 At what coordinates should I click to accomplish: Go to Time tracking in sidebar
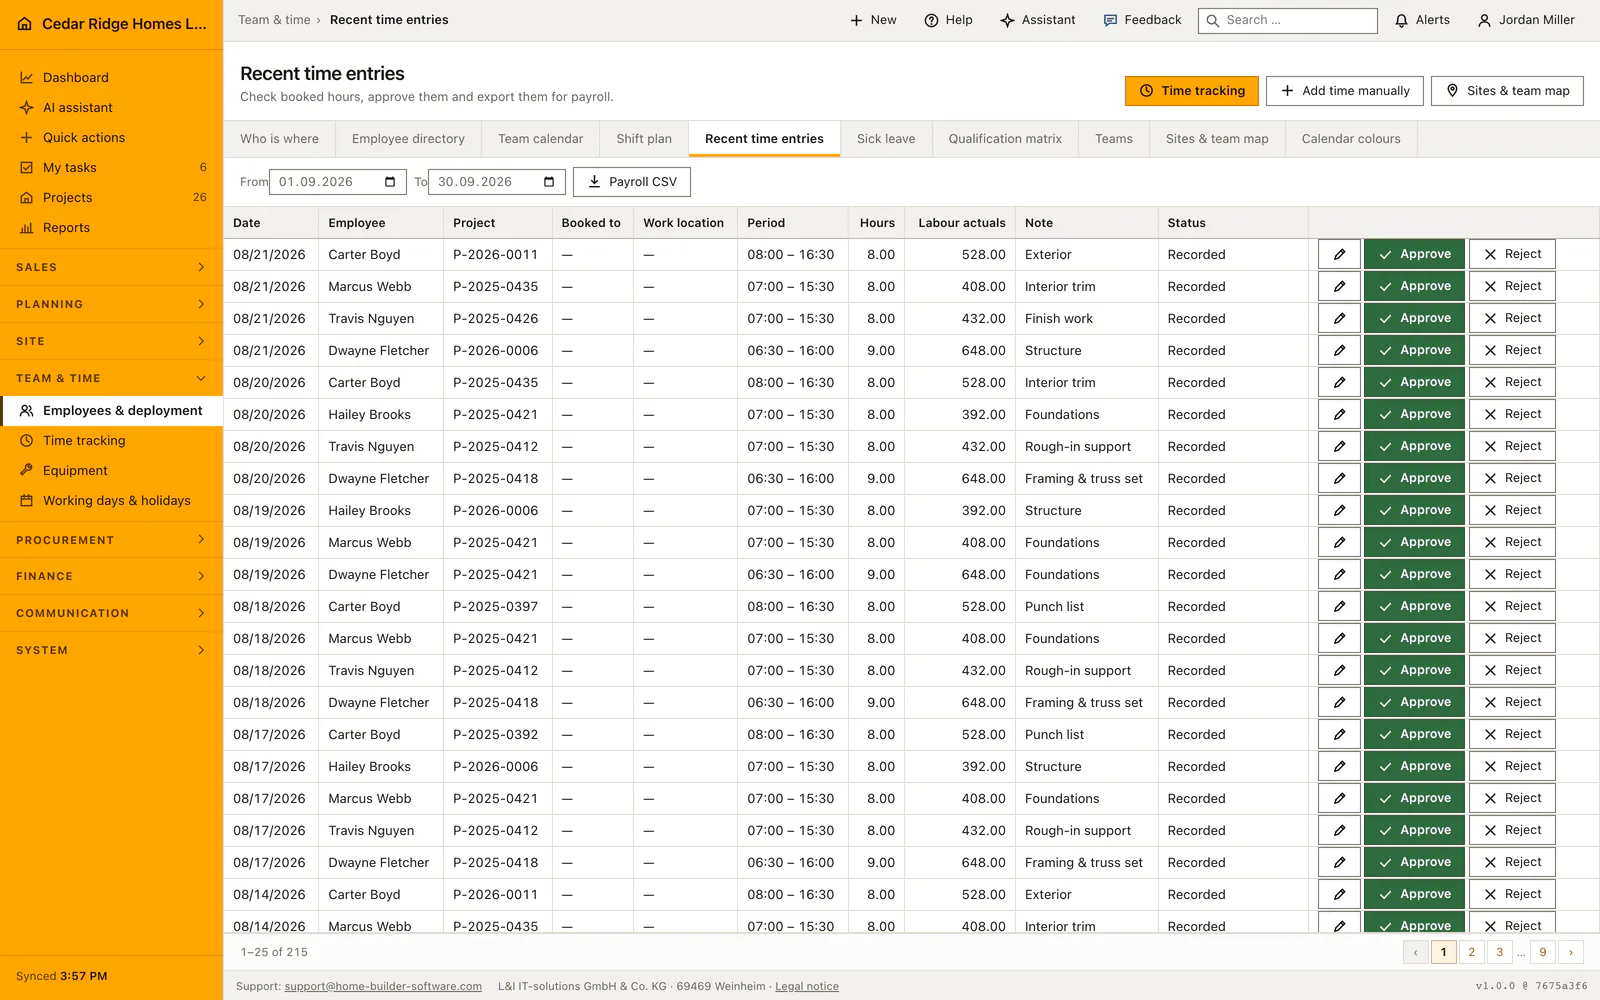pos(111,440)
